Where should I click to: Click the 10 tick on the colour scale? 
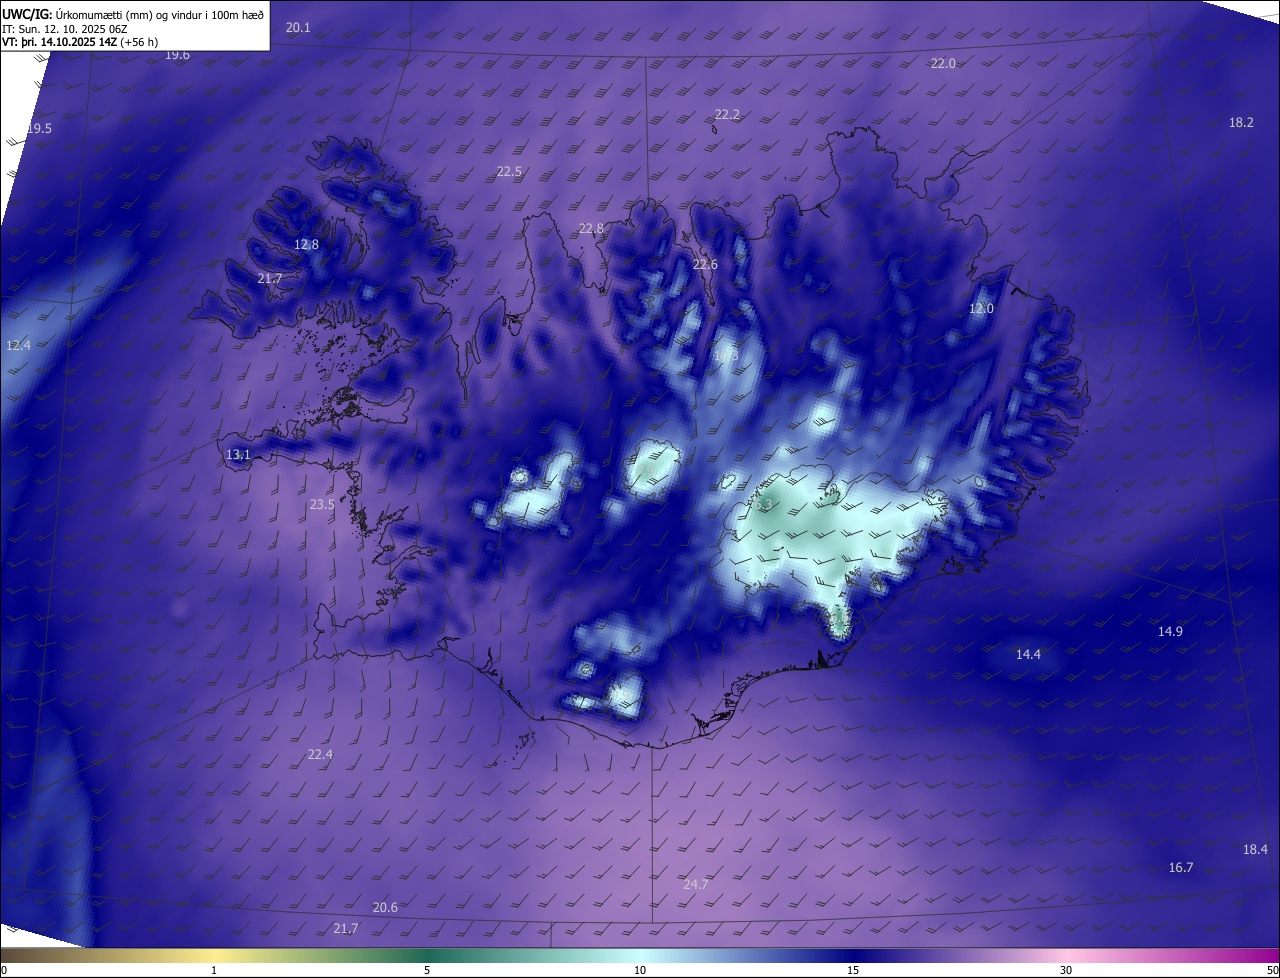tap(640, 970)
